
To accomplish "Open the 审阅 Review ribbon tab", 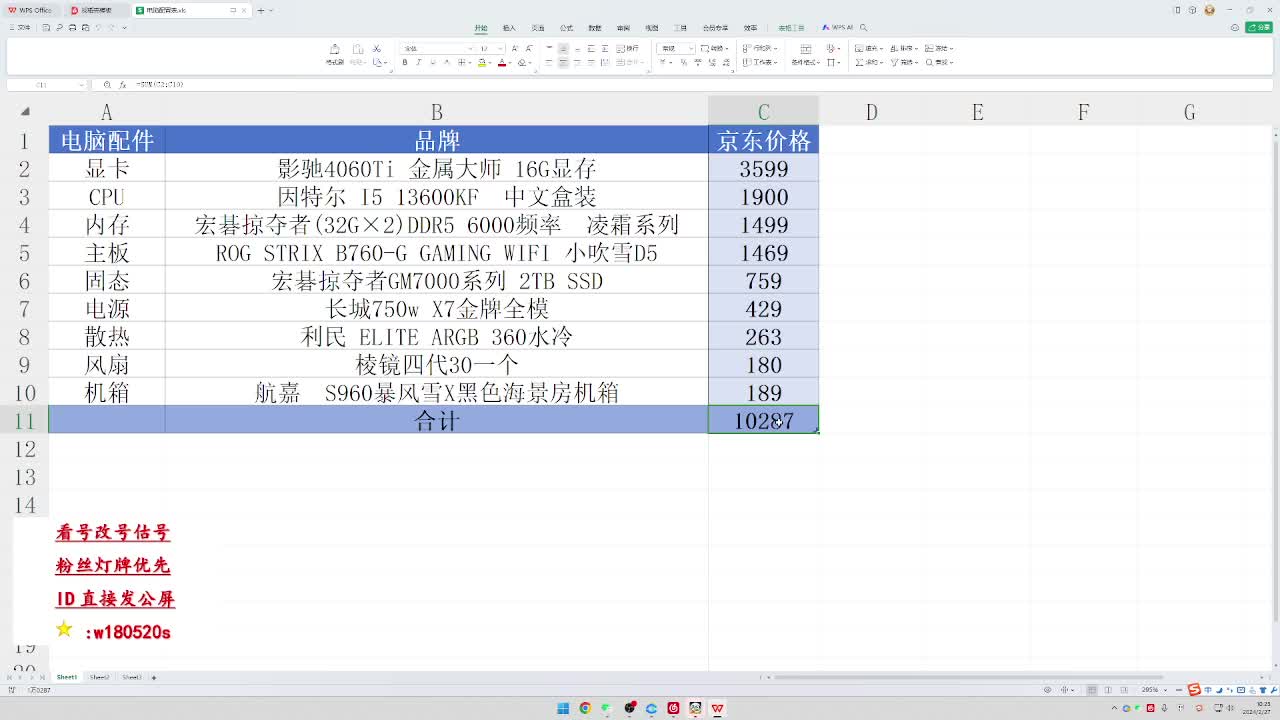I will pos(623,28).
